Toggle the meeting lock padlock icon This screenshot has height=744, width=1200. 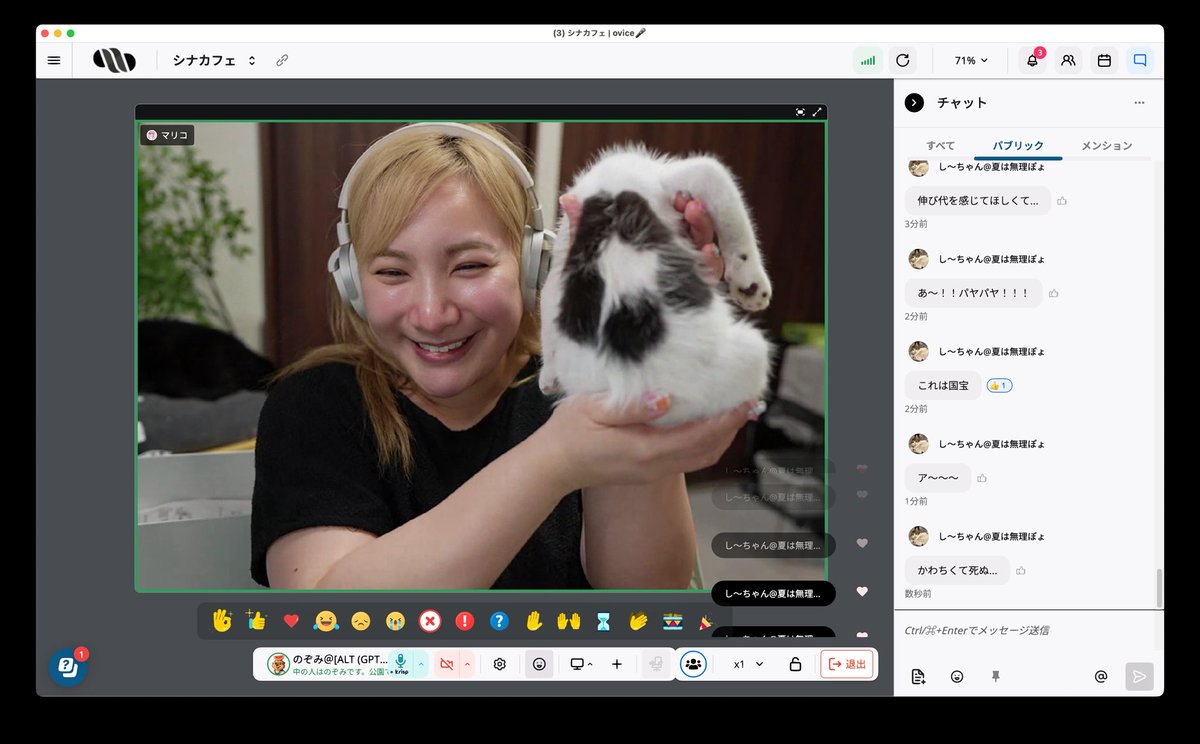point(795,664)
